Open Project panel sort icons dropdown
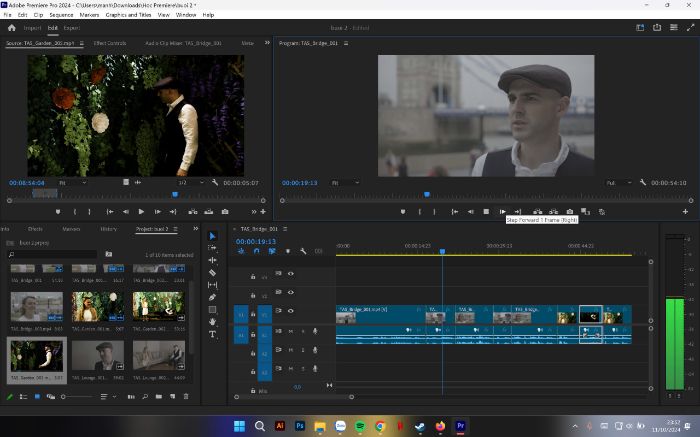Screen dimensions: 700x437 [x=107, y=396]
